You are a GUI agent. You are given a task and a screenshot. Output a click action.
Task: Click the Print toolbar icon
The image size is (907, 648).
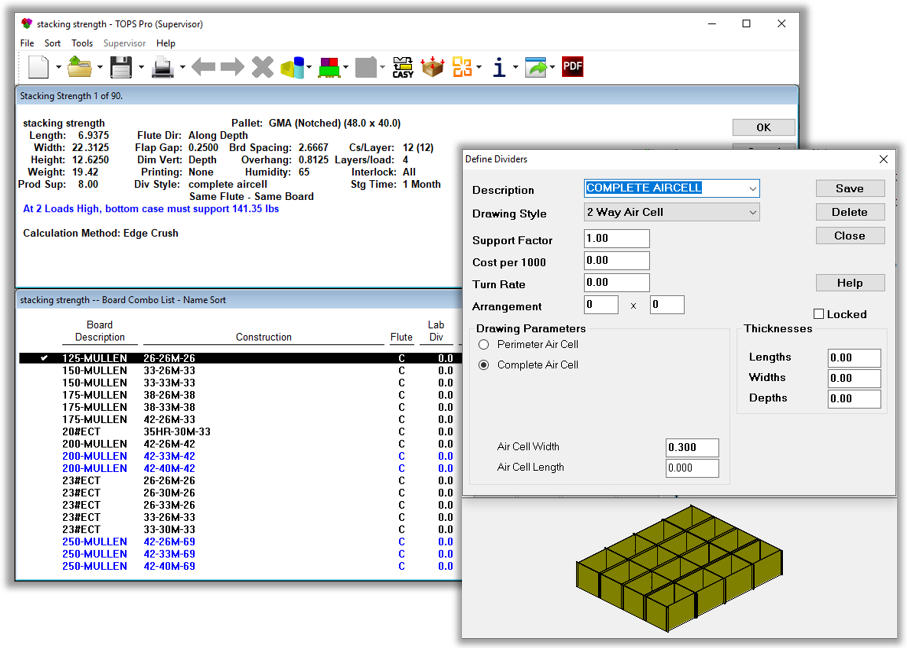pos(162,67)
